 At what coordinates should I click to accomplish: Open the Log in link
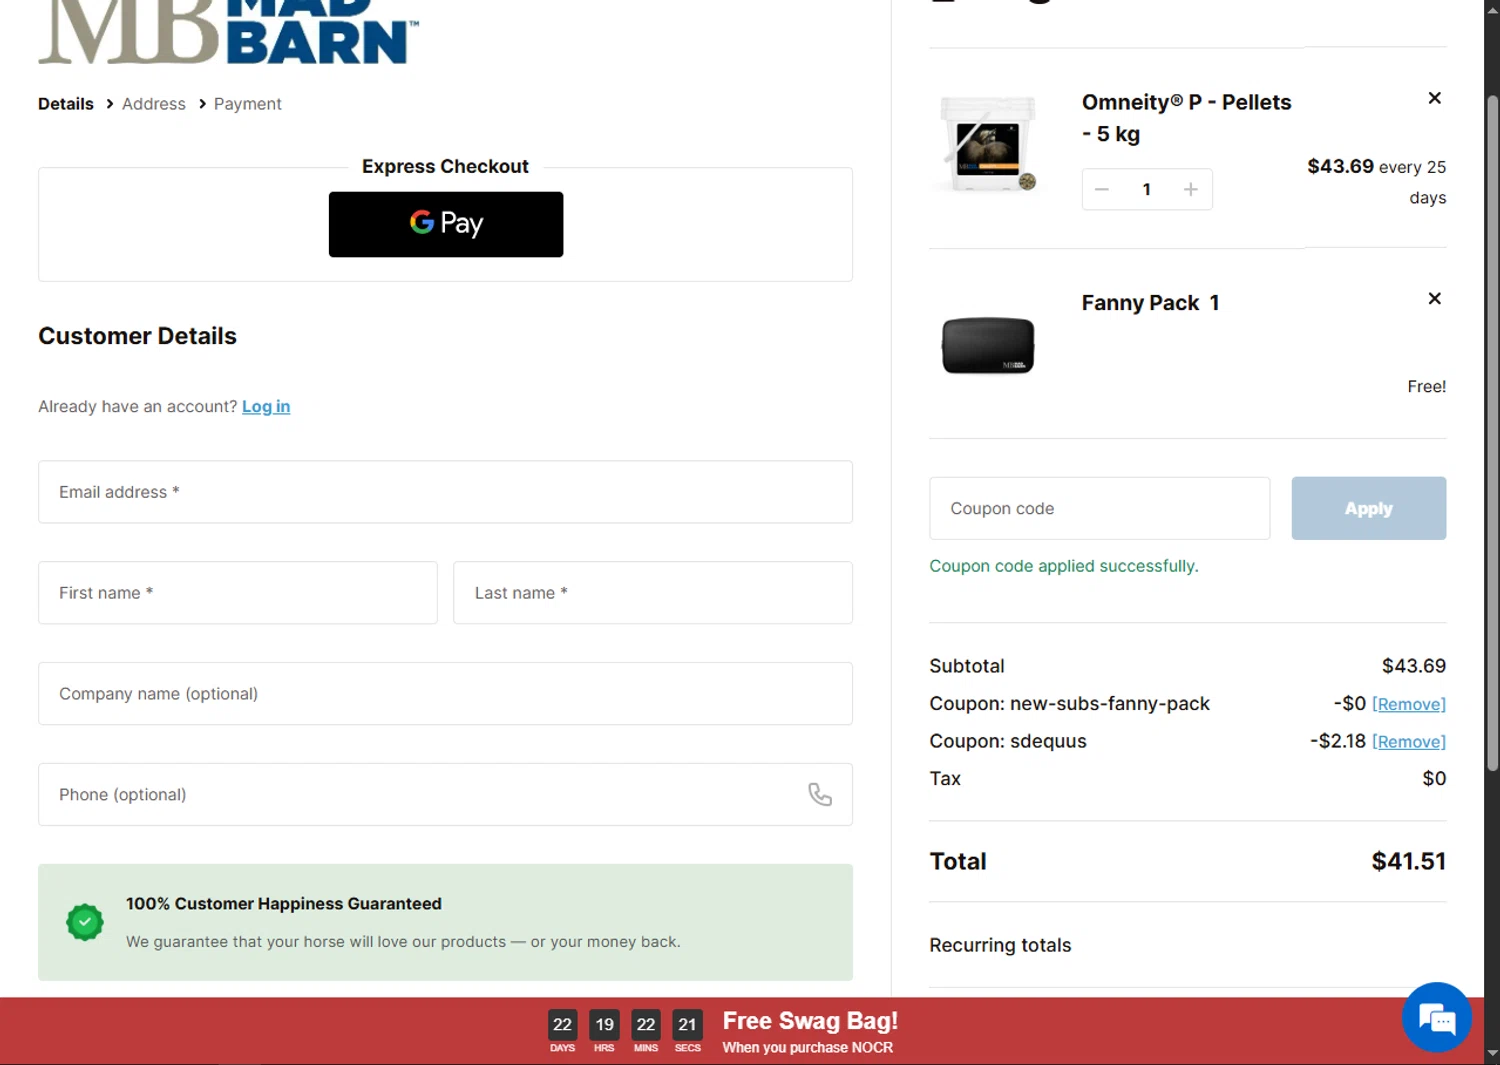[266, 406]
